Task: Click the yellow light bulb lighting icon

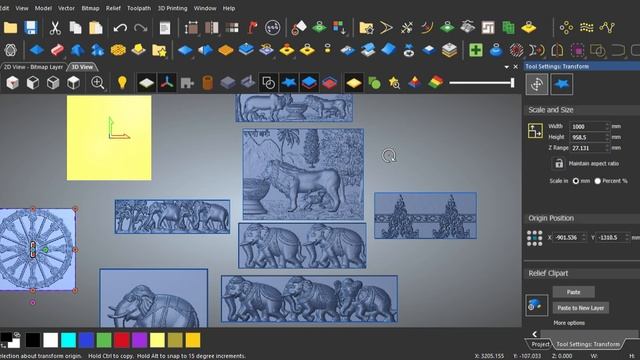Action: 122,83
